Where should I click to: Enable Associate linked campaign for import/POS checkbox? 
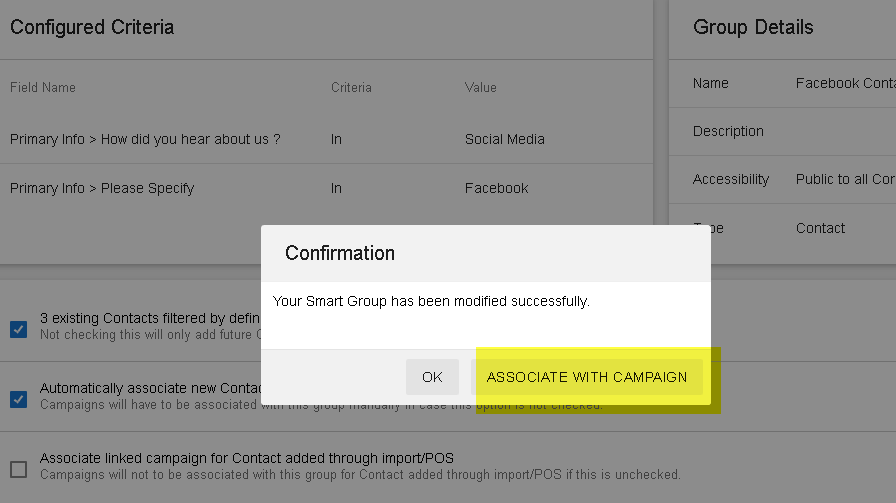pyautogui.click(x=18, y=469)
